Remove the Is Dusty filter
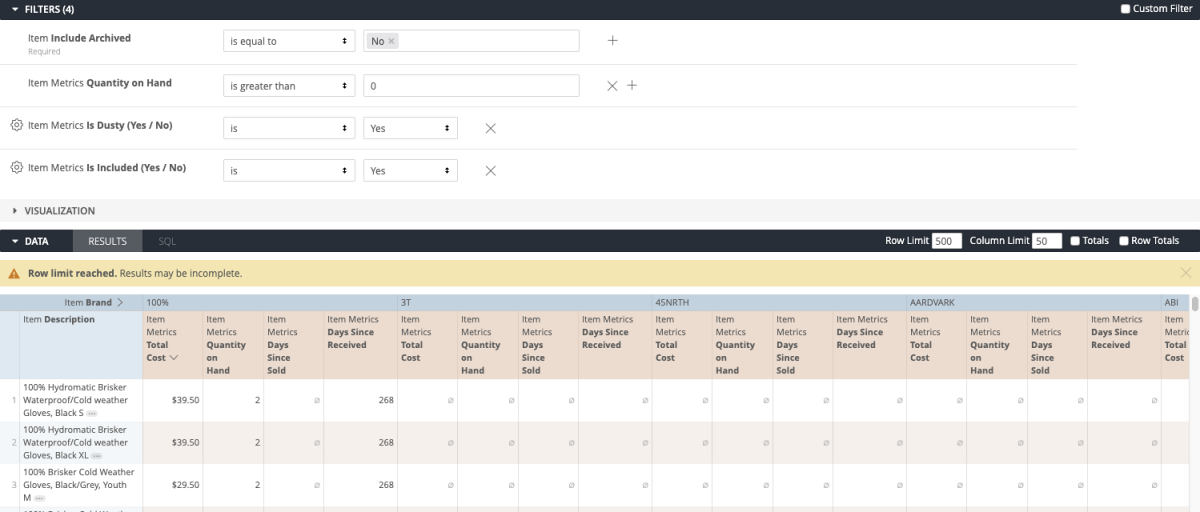The width and height of the screenshot is (1200, 512). tap(490, 128)
